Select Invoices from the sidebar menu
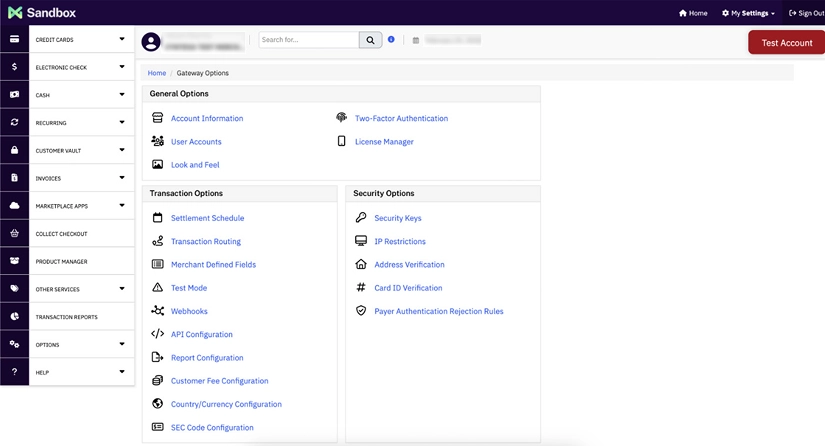 click(x=48, y=179)
